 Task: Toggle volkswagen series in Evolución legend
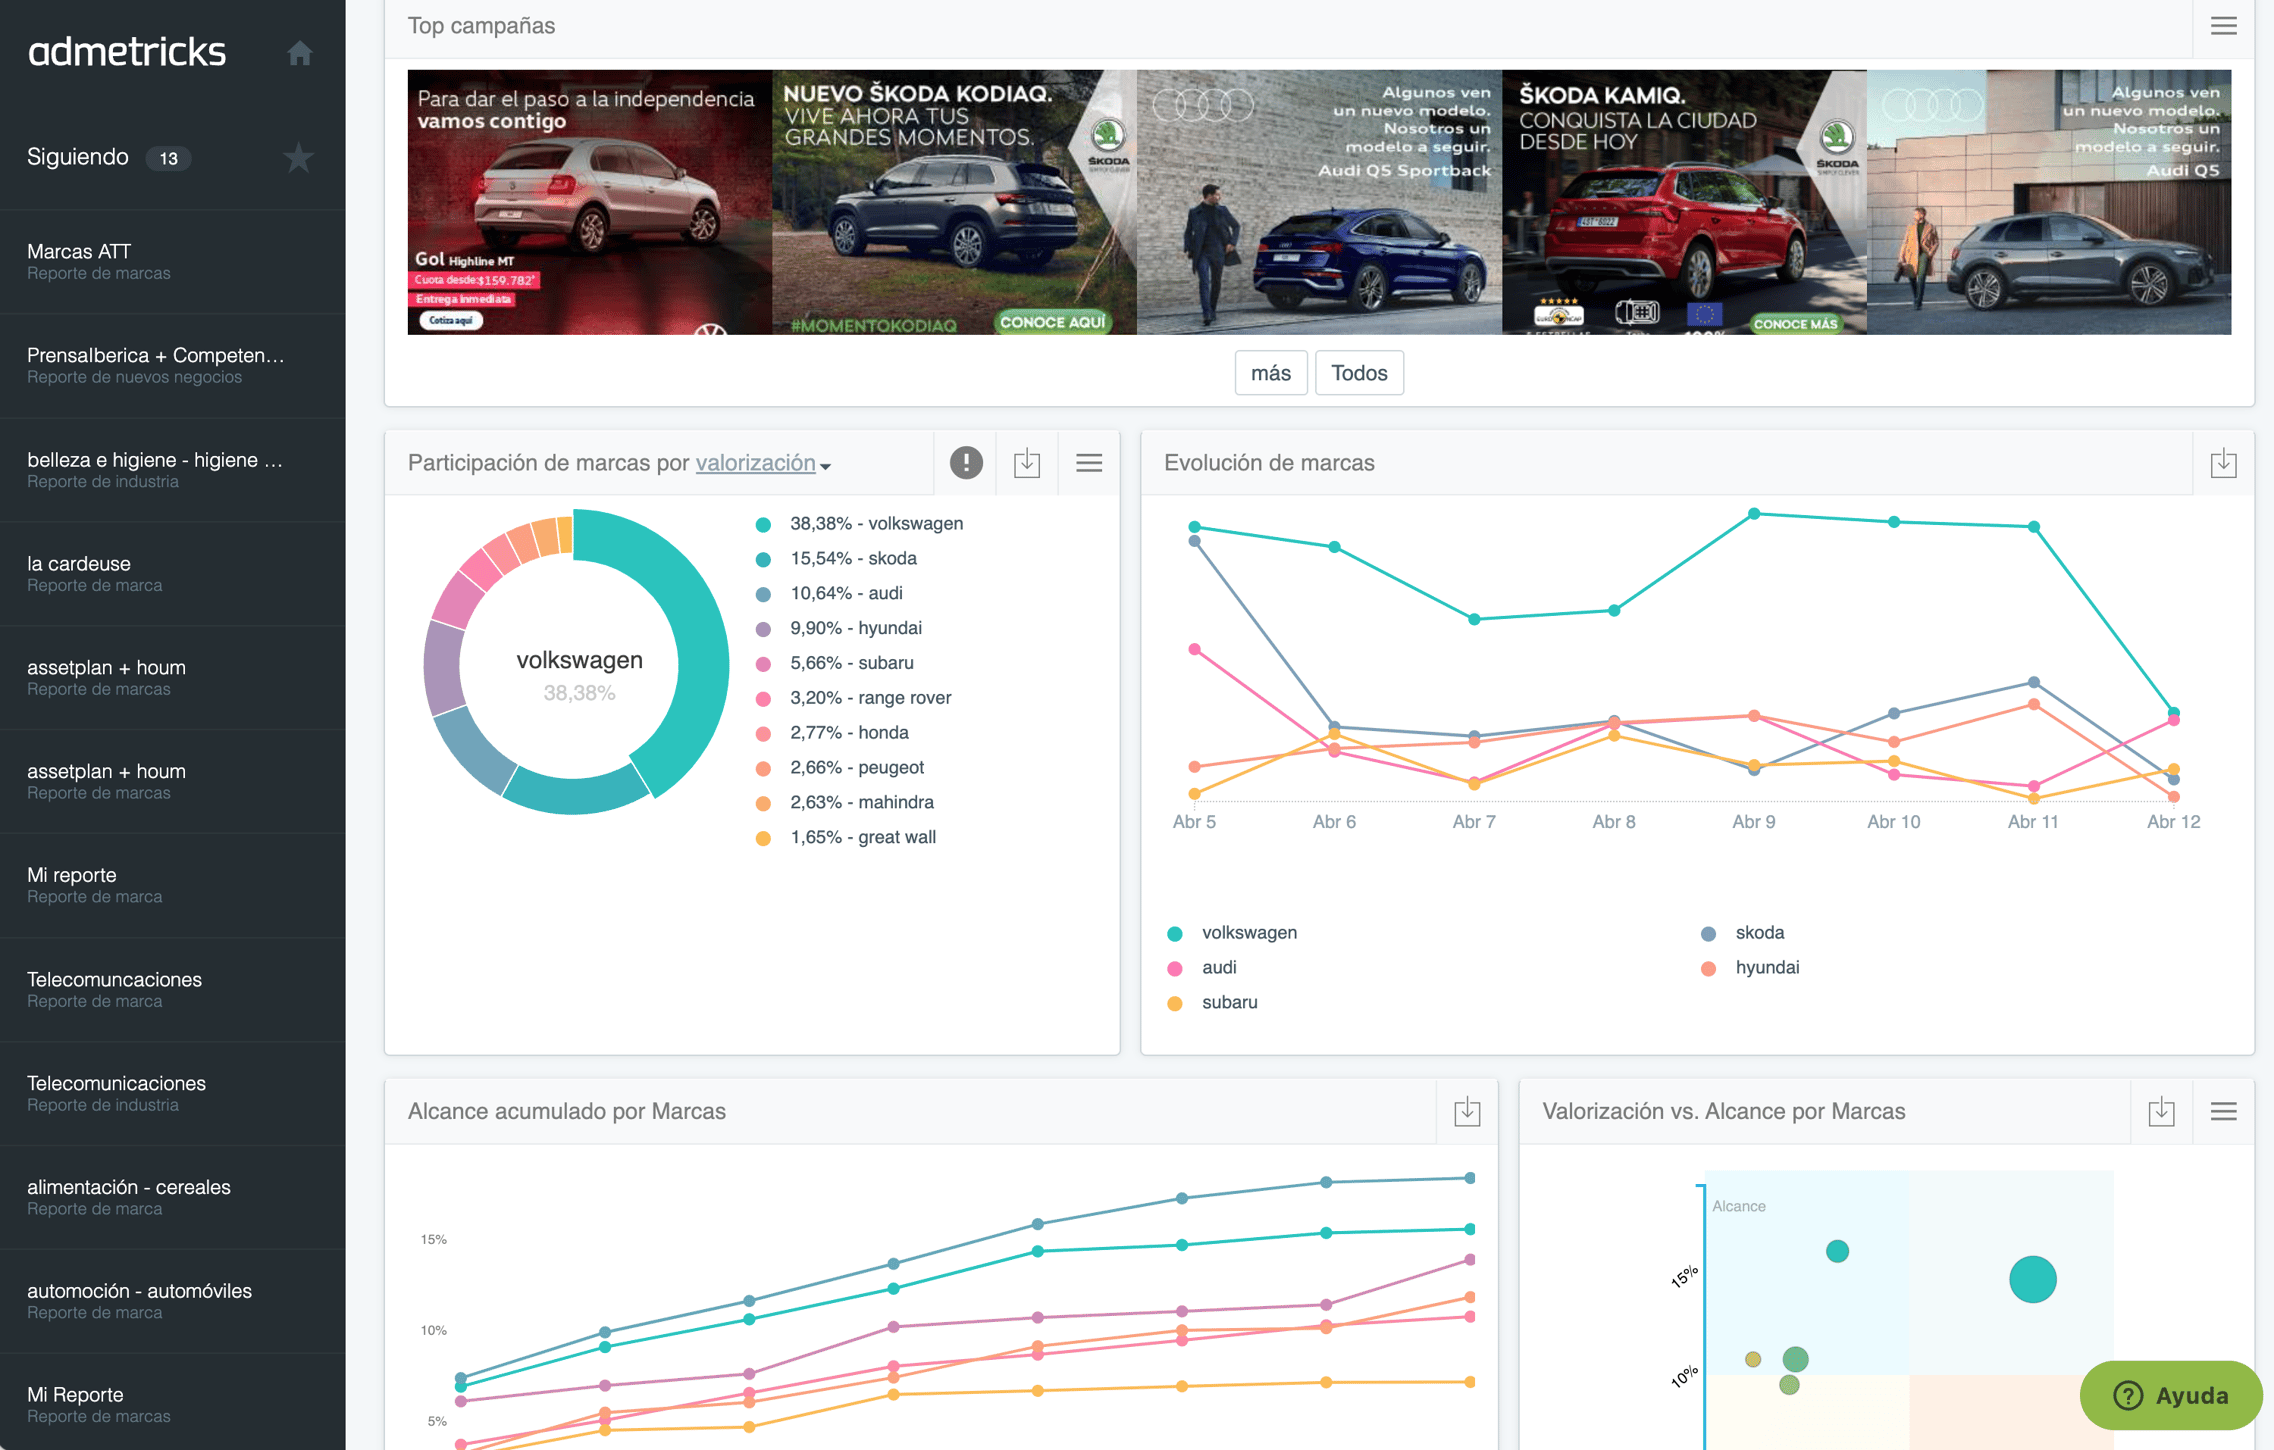coord(1248,932)
